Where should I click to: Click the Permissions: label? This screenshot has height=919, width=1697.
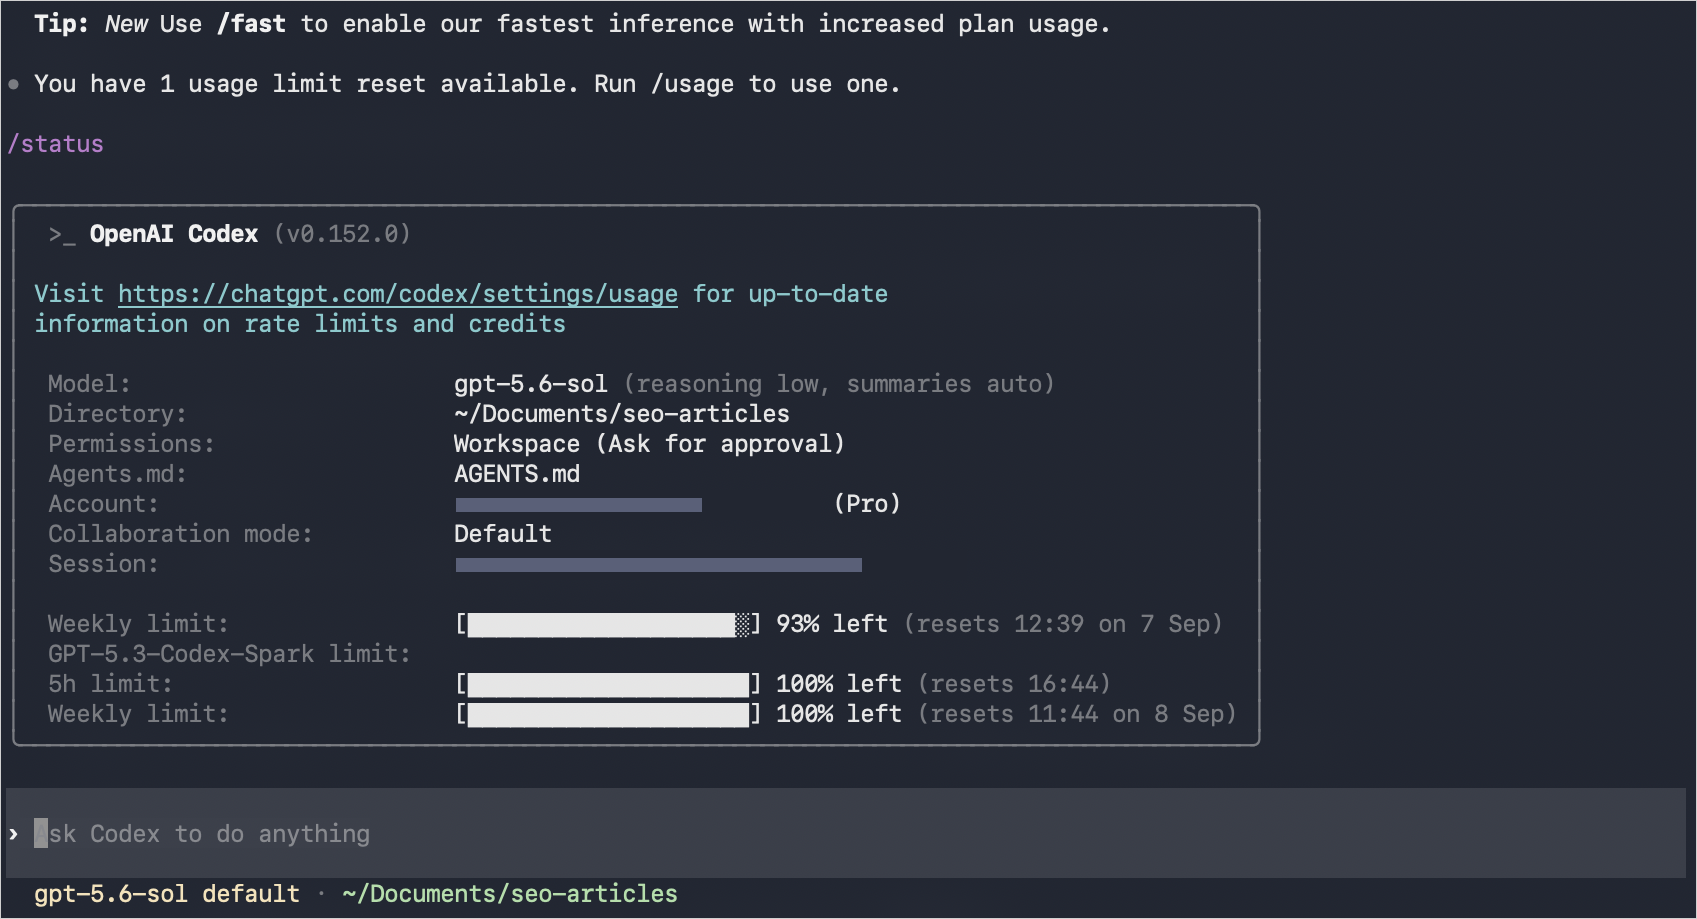(x=131, y=444)
